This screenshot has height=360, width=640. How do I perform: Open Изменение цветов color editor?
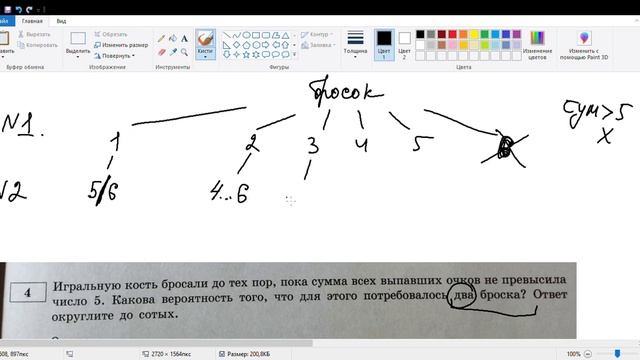click(x=537, y=45)
